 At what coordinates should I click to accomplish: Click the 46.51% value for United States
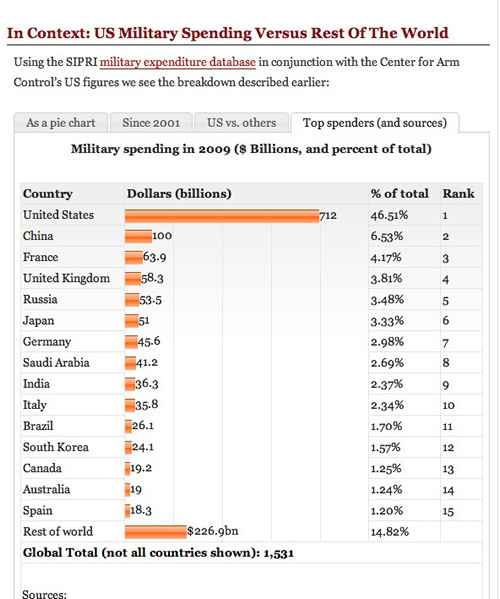coord(389,215)
